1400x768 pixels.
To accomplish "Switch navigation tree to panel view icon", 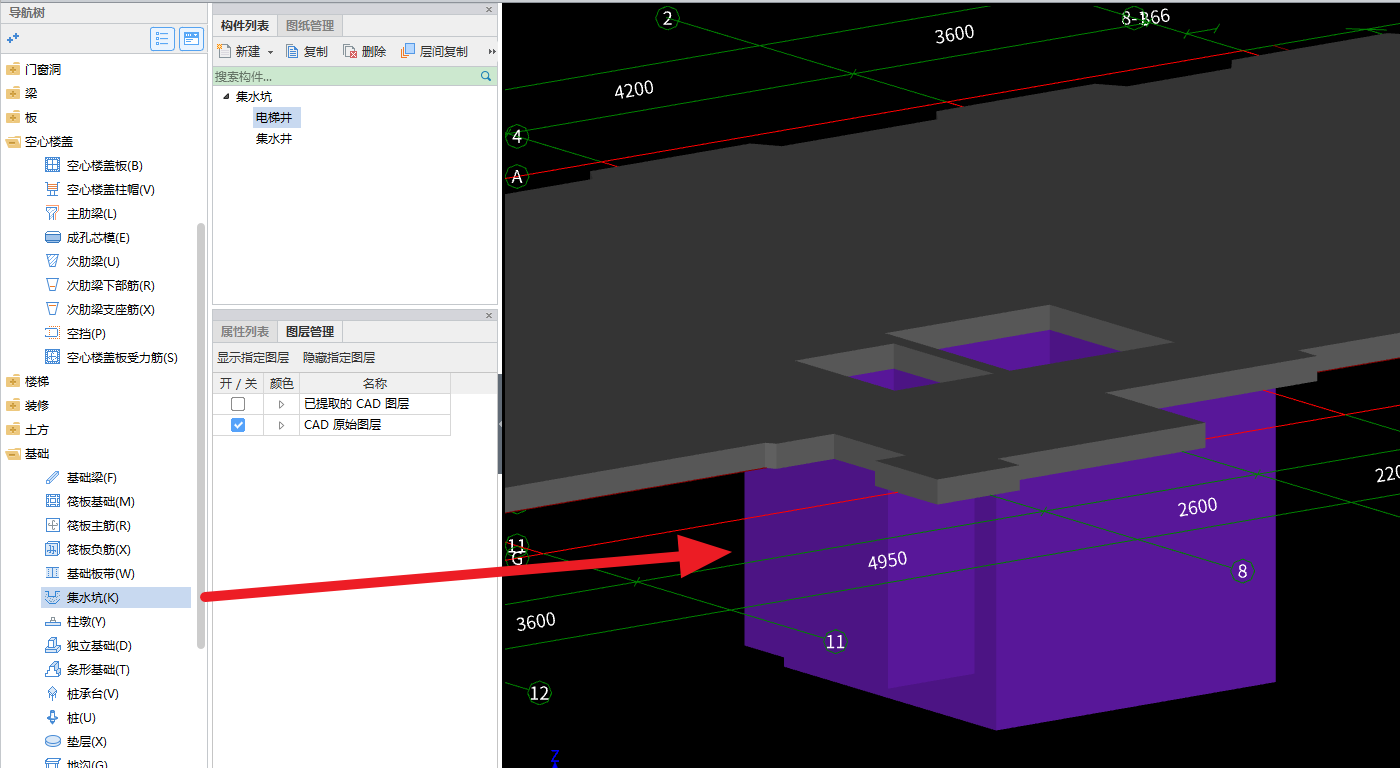I will (x=191, y=39).
